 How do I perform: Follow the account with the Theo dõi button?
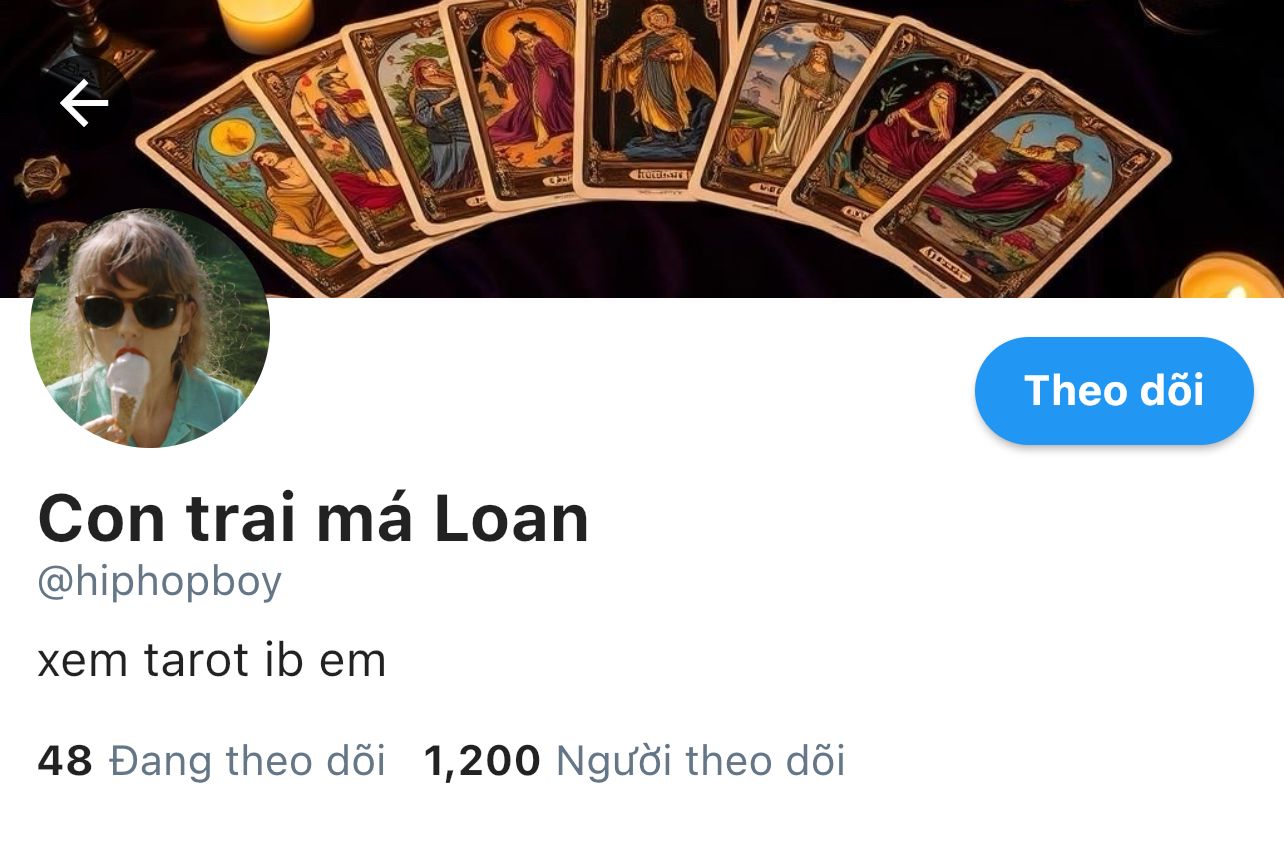(1114, 390)
